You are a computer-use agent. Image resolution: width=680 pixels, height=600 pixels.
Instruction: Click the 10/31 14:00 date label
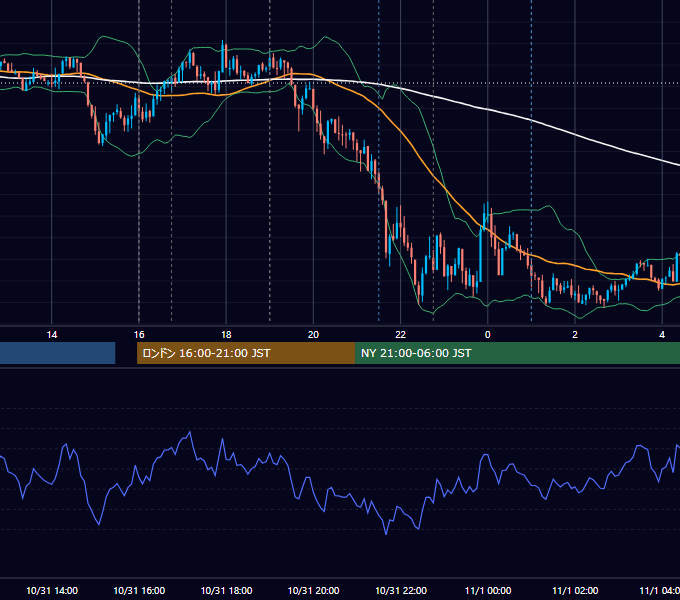(x=52, y=590)
